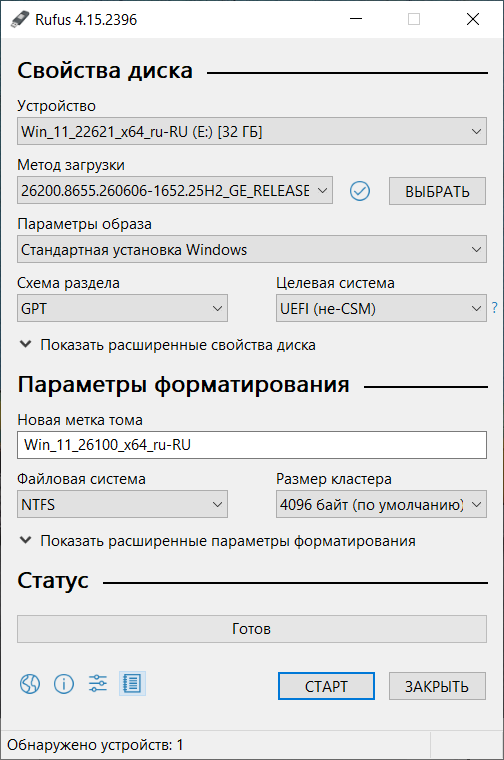Click the Метод загрузки label

(x=71, y=165)
